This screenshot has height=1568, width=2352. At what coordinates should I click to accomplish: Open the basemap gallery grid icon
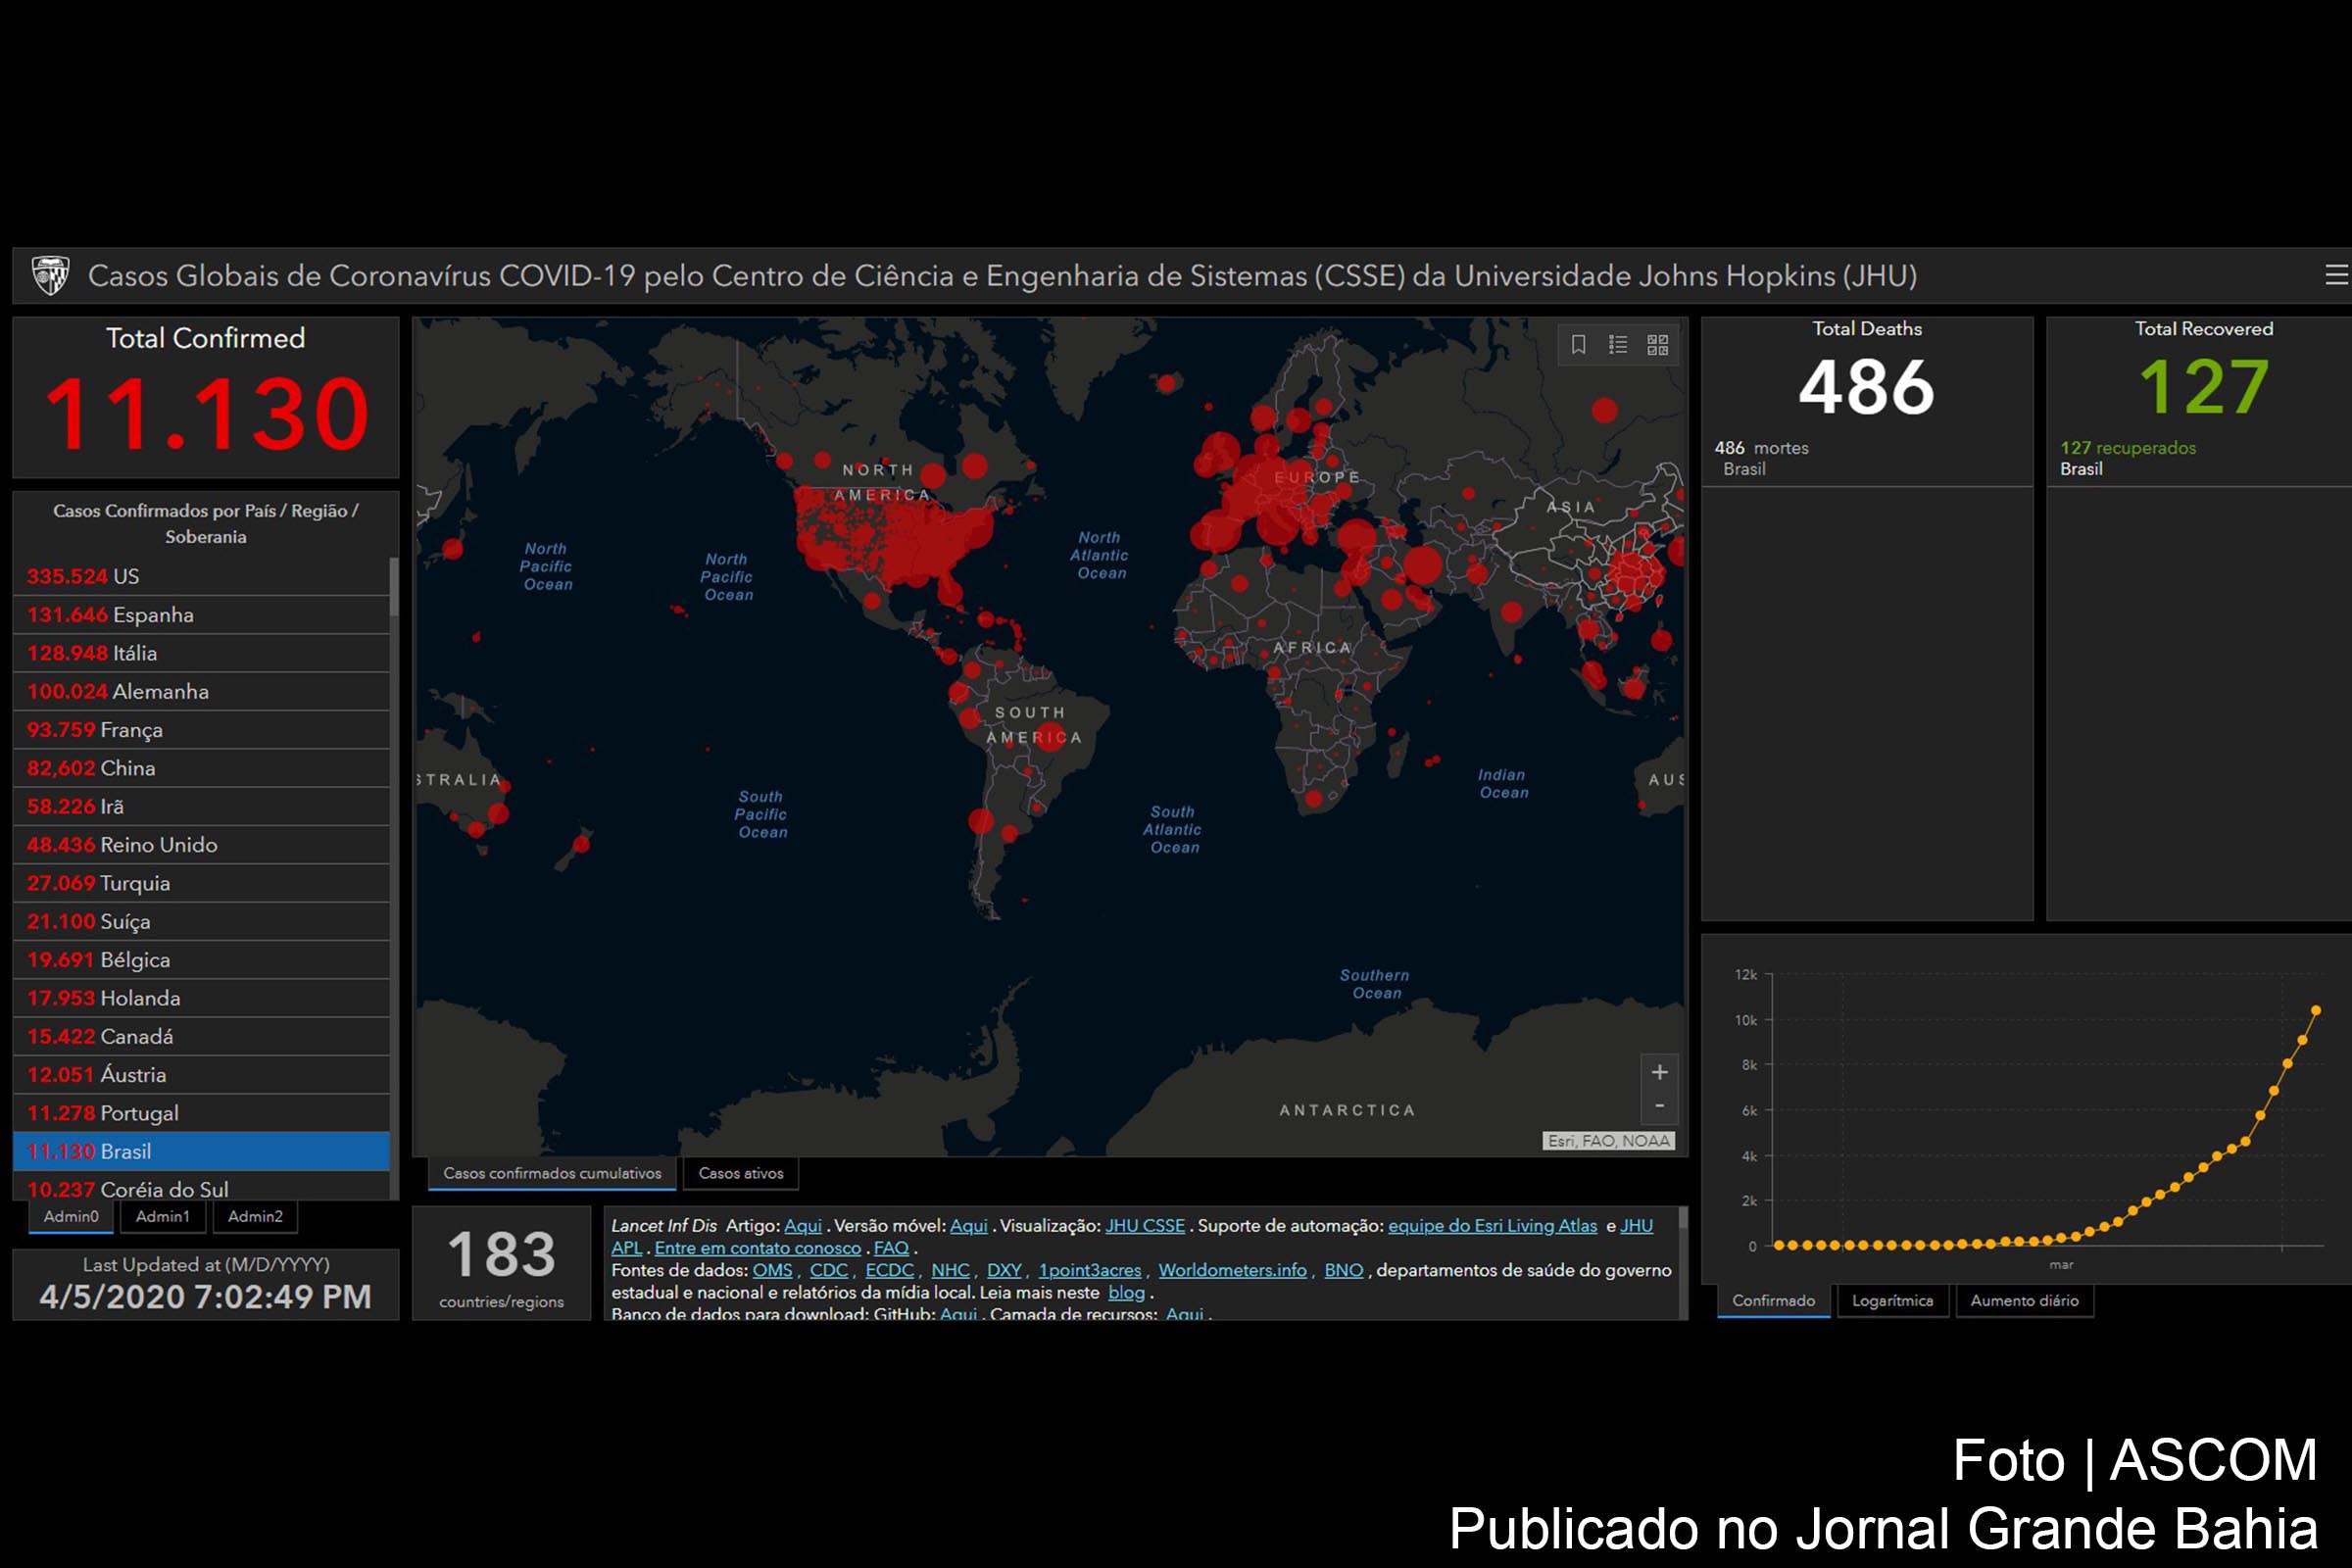(x=1658, y=345)
